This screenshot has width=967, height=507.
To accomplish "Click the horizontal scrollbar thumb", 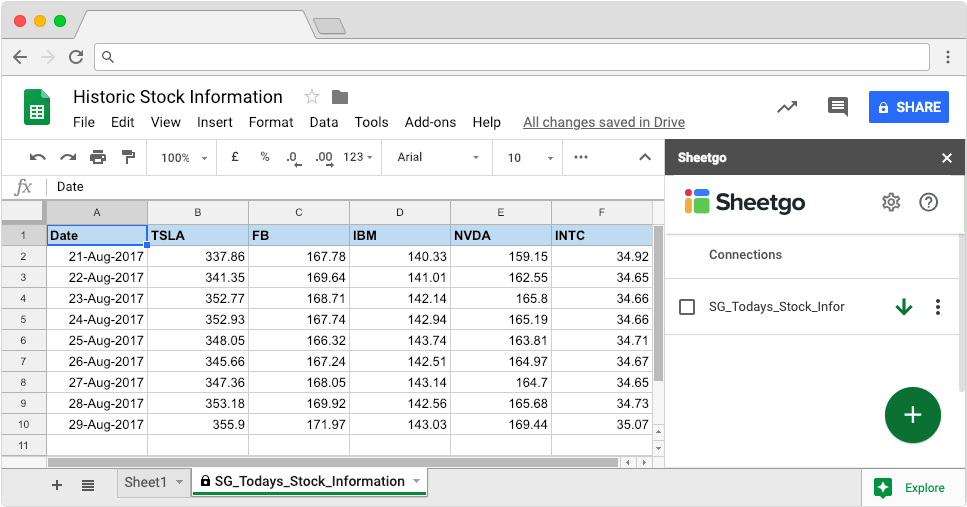I will coord(333,462).
